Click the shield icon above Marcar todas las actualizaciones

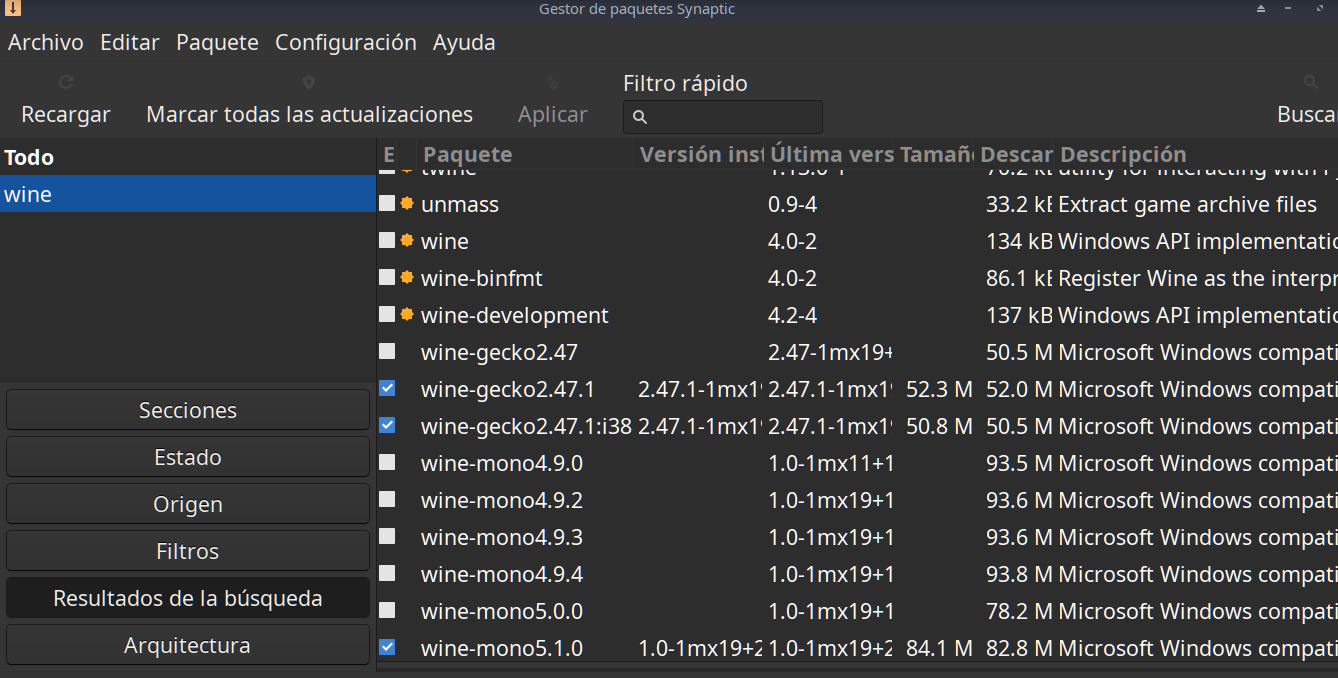pos(309,82)
